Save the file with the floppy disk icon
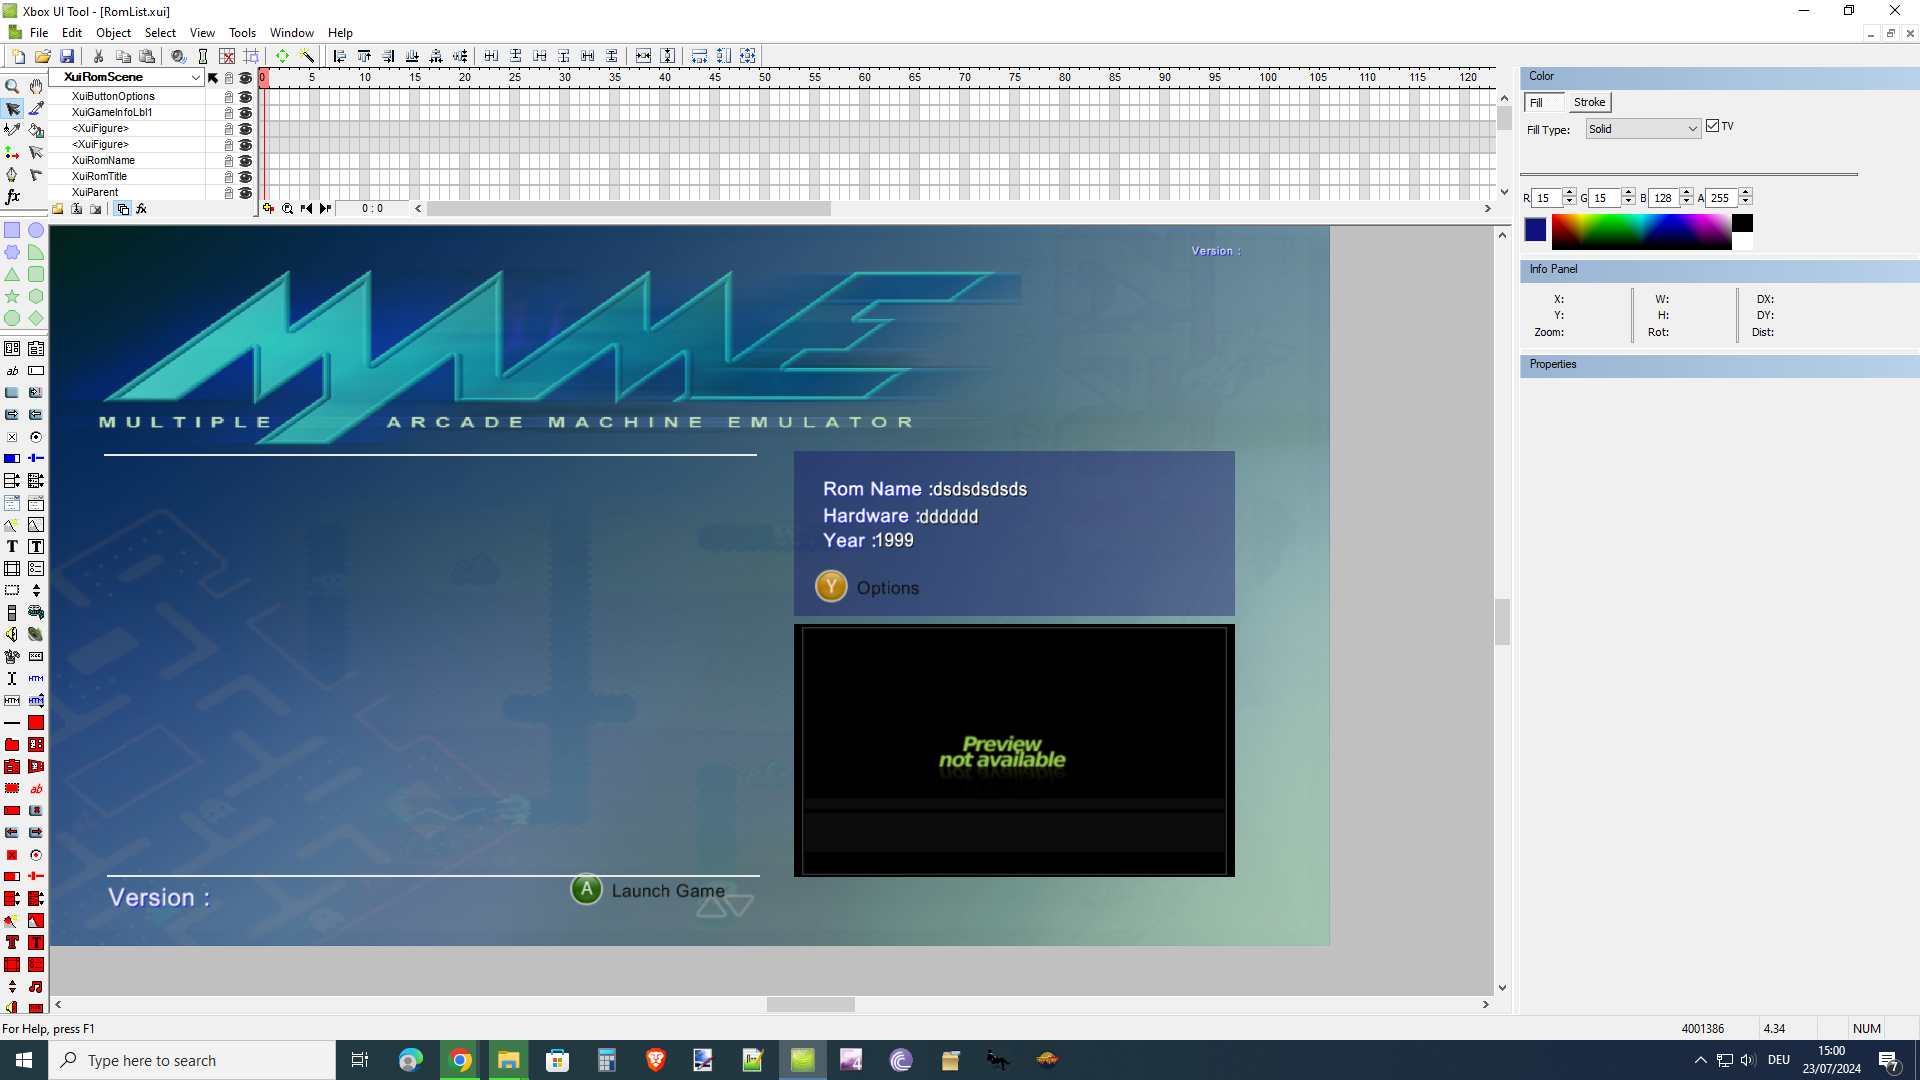The height and width of the screenshot is (1080, 1920). tap(67, 56)
